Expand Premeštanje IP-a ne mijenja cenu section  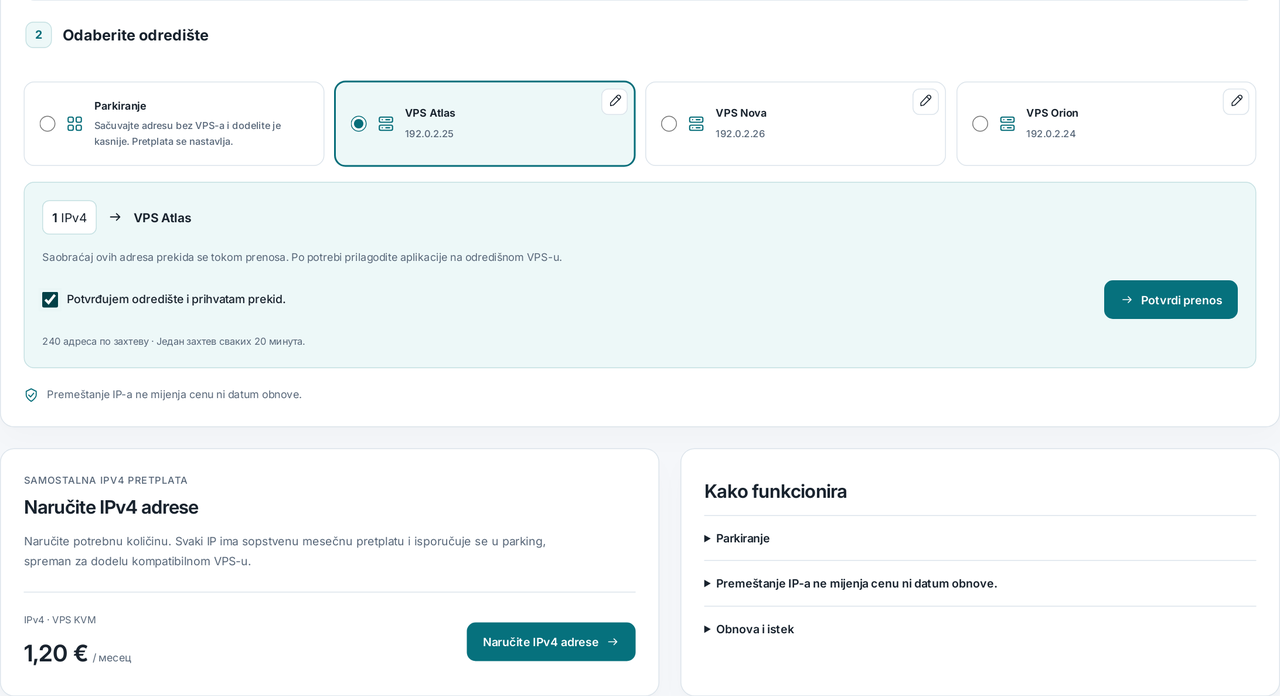click(x=980, y=583)
